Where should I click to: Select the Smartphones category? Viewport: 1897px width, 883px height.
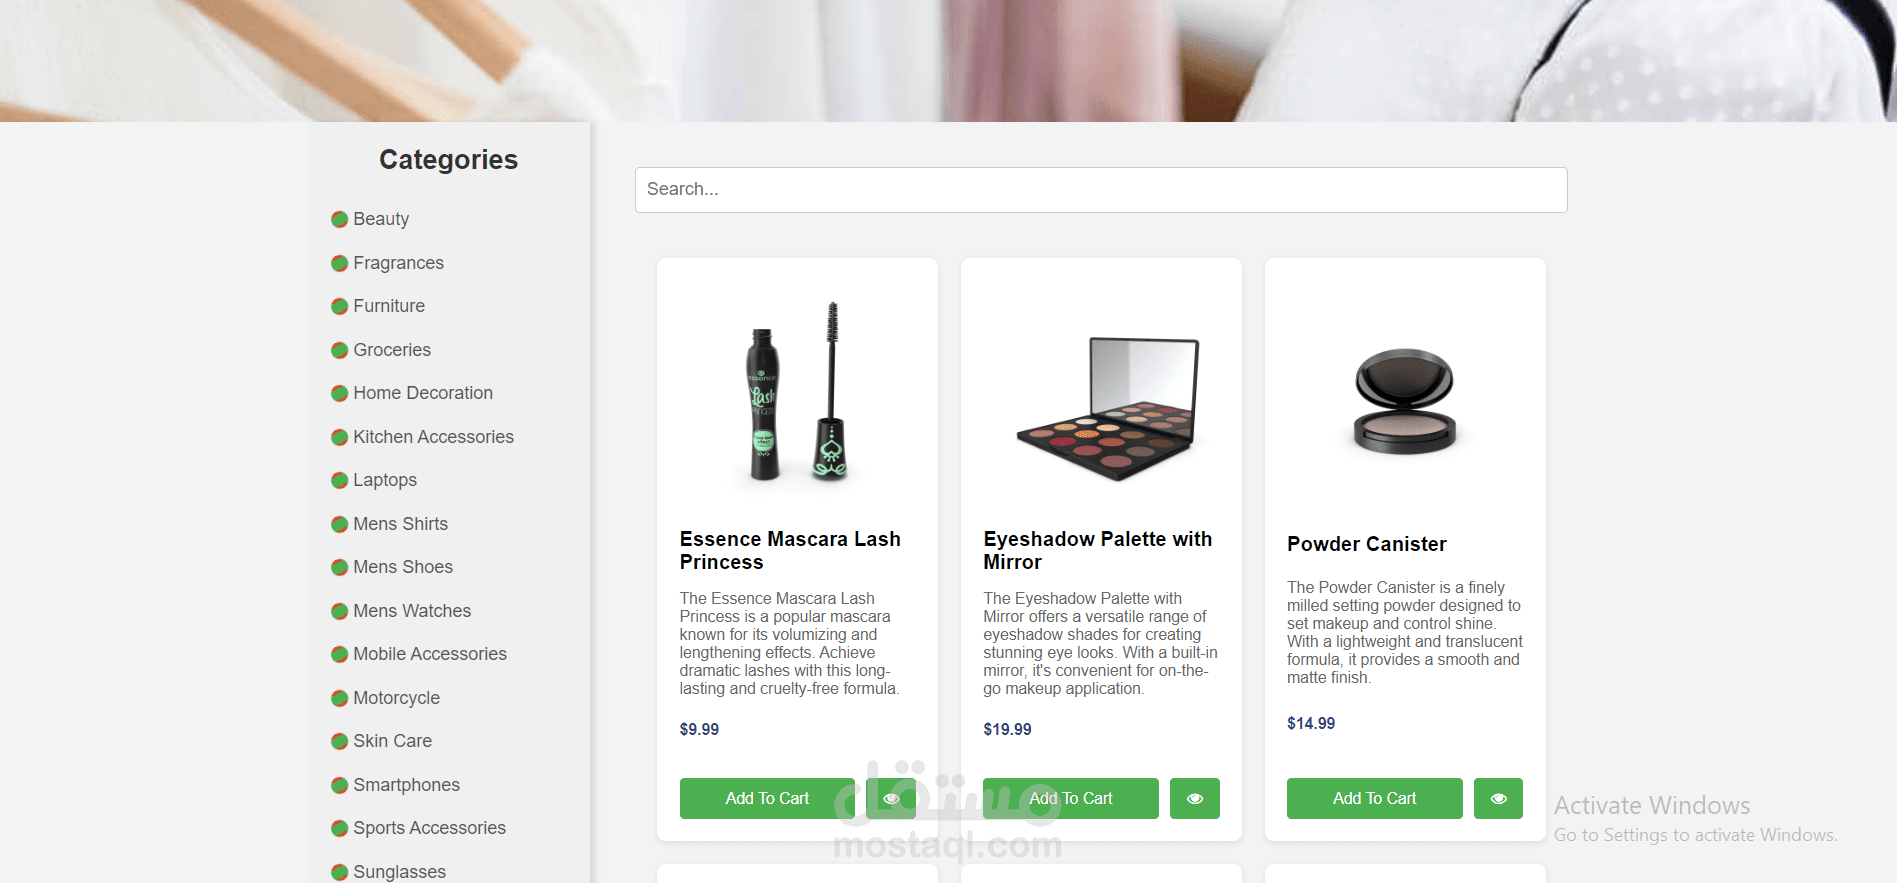406,785
